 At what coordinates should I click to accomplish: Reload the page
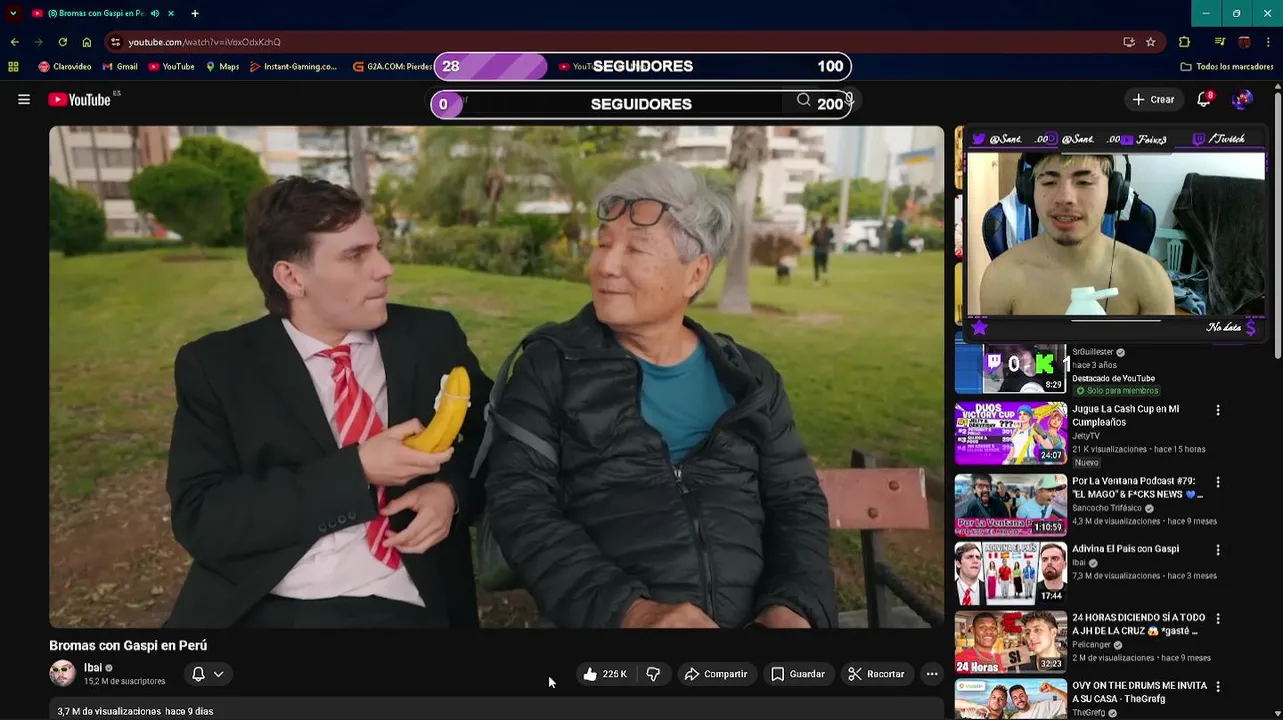pyautogui.click(x=62, y=42)
